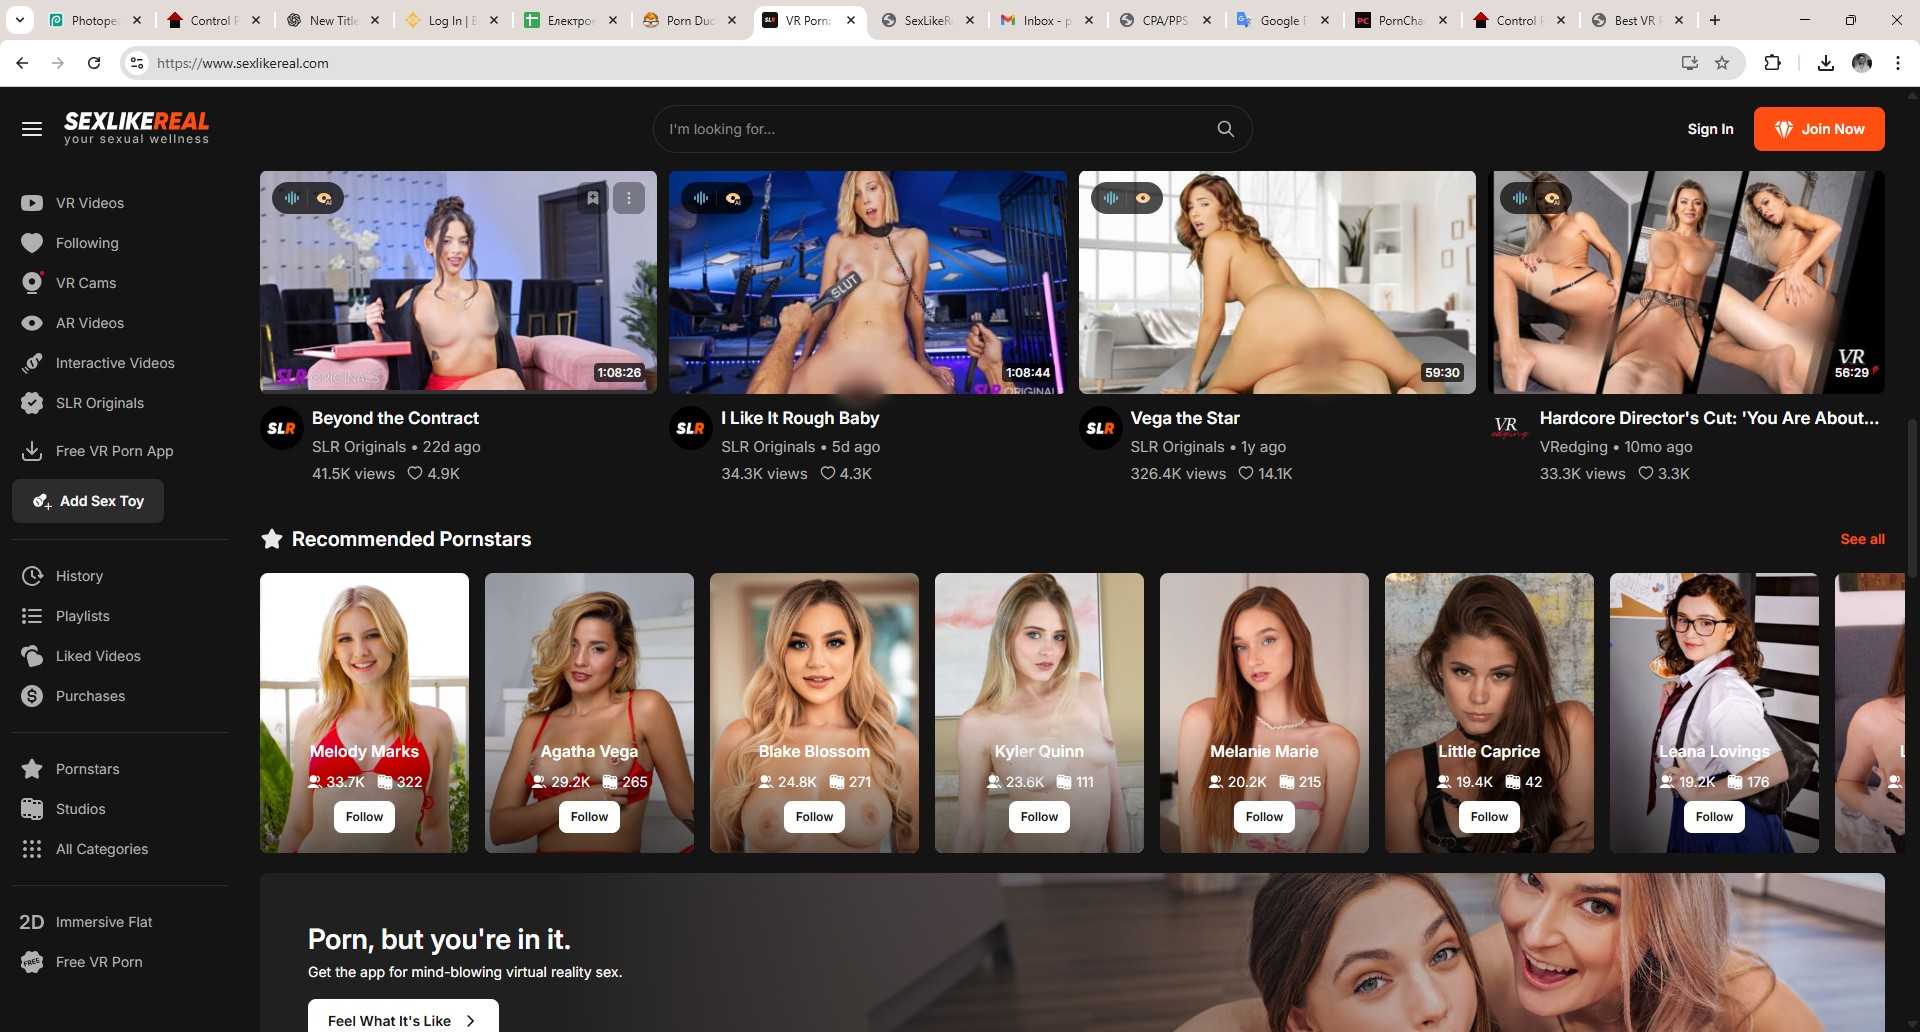Image resolution: width=1920 pixels, height=1032 pixels.
Task: Open SLR Originals from the sidebar
Action: (99, 403)
